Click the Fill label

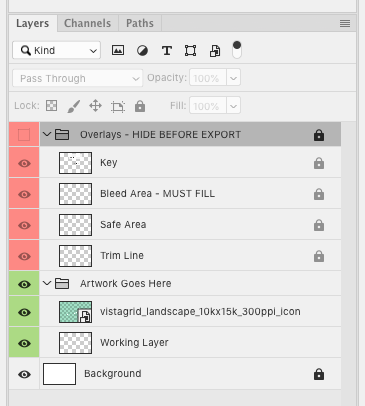[x=178, y=106]
